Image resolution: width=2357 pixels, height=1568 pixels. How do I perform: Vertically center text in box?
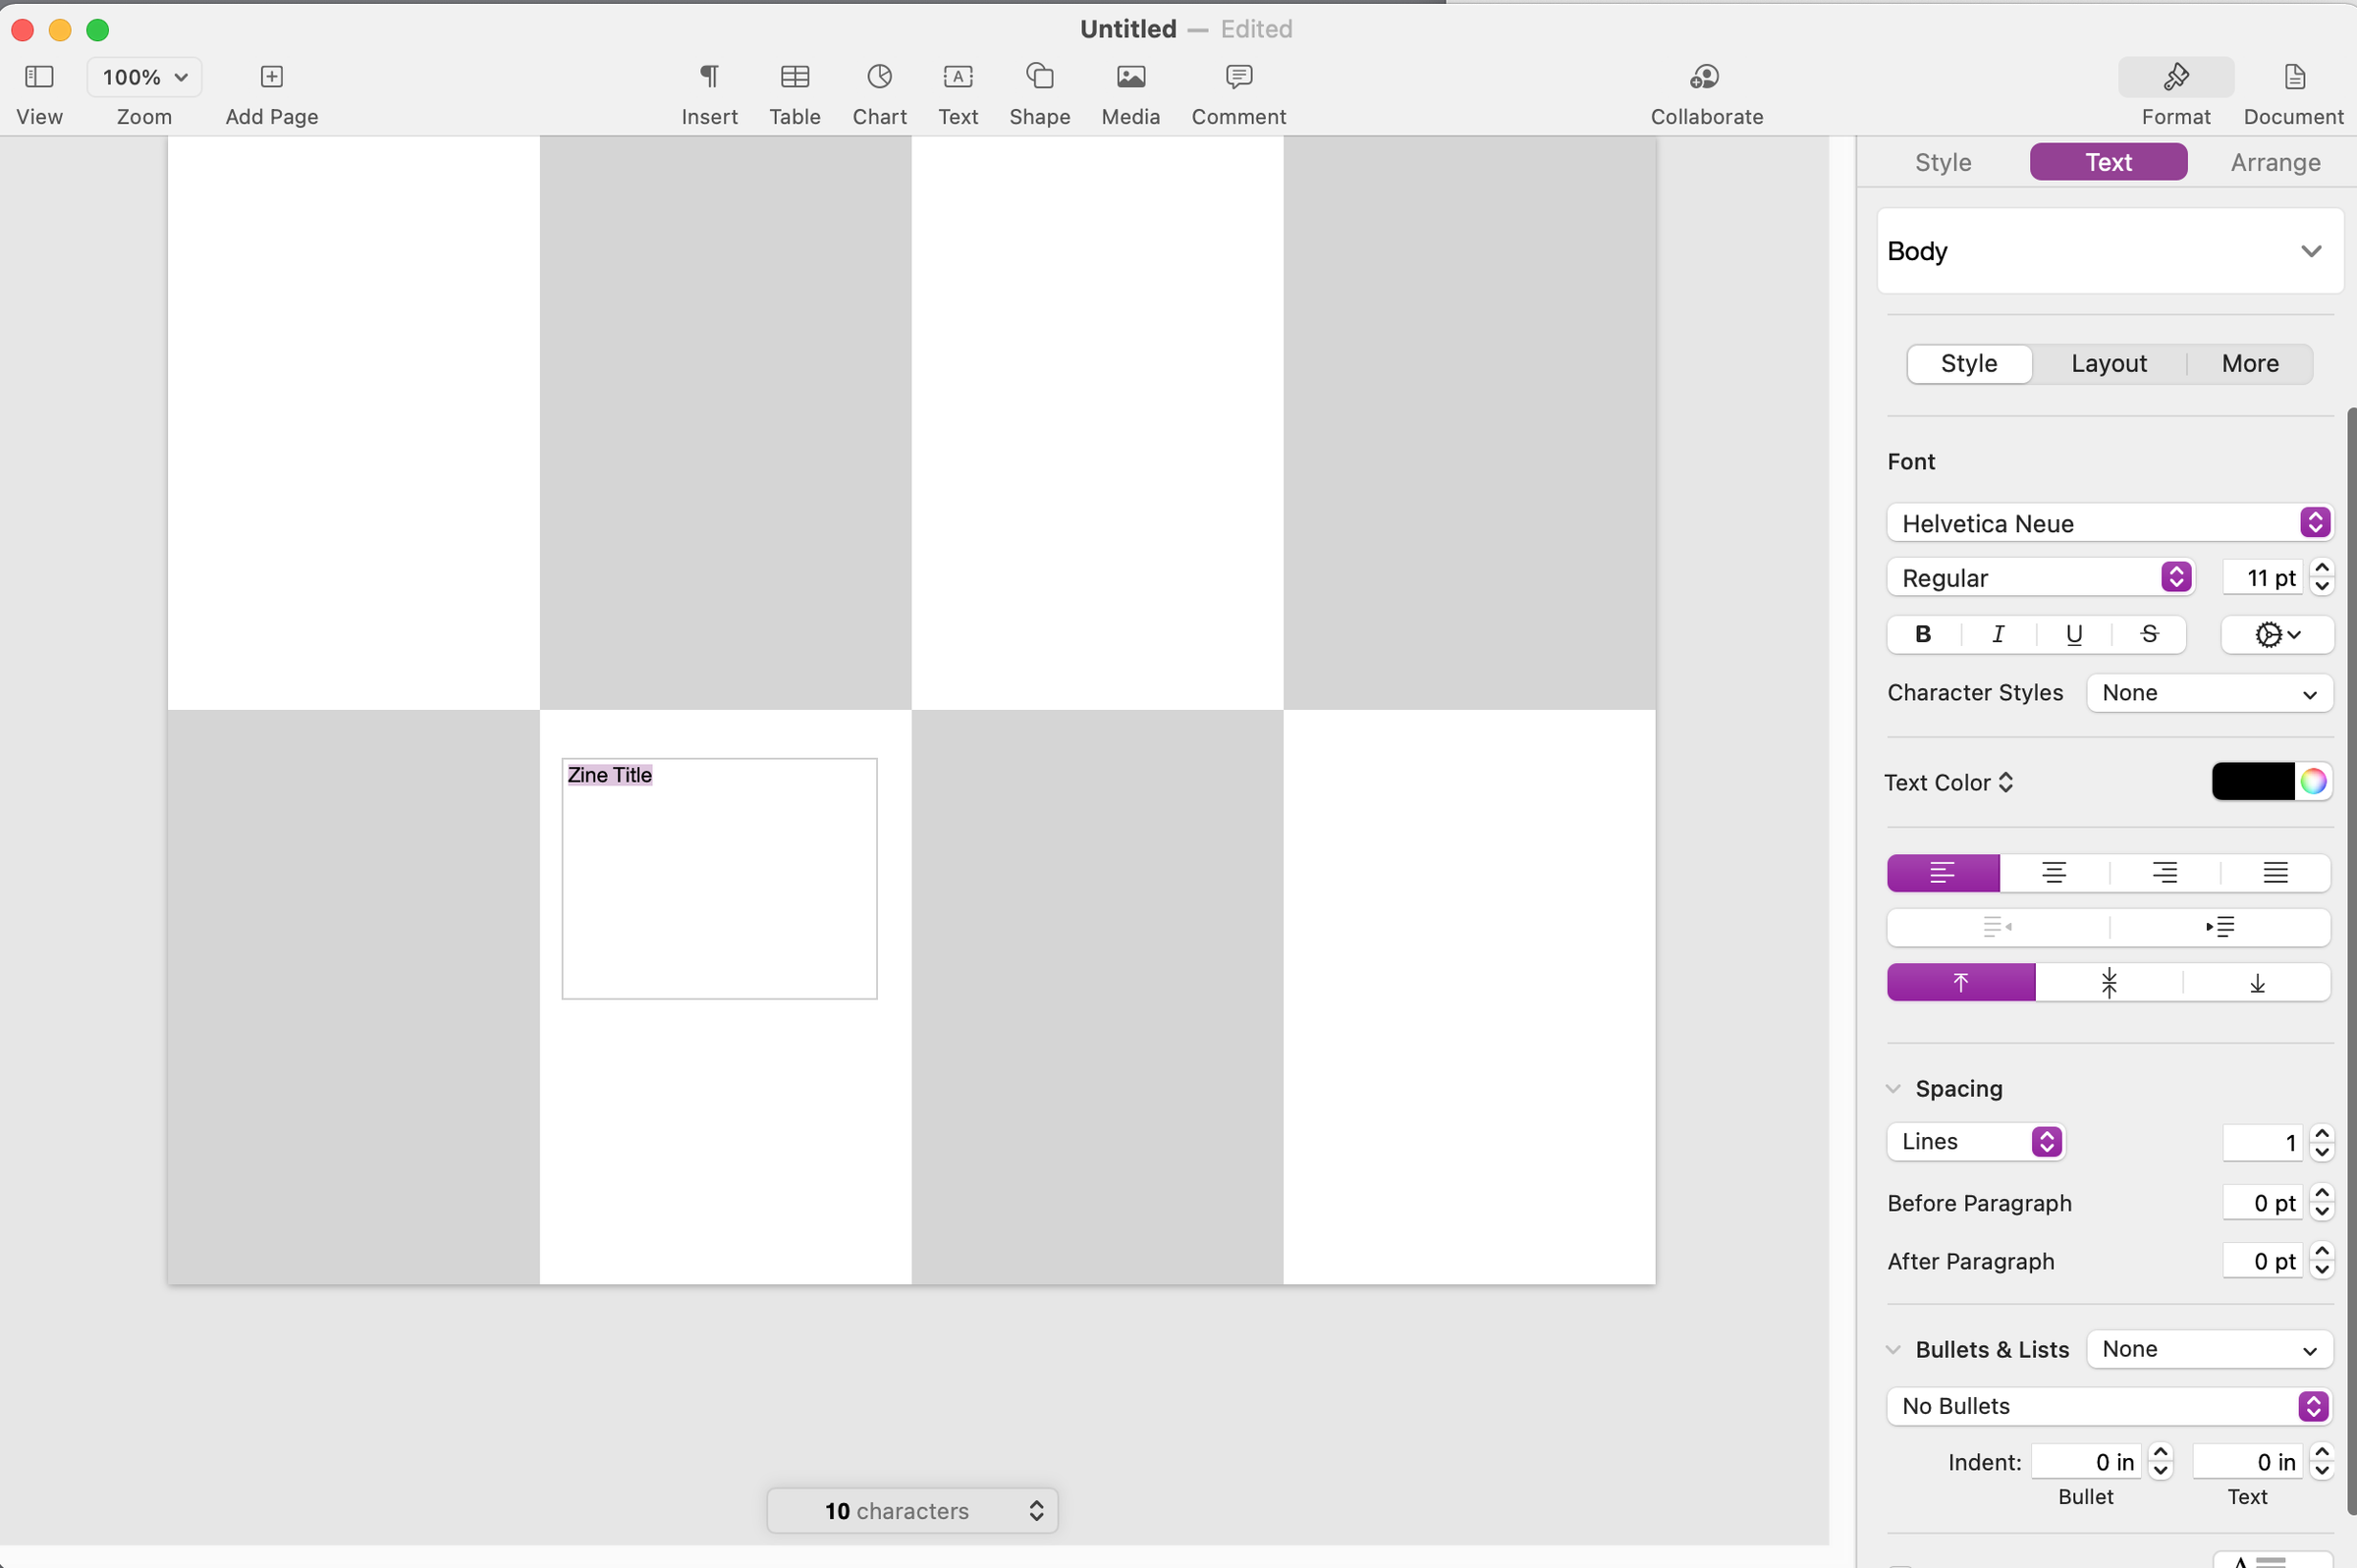[2109, 982]
